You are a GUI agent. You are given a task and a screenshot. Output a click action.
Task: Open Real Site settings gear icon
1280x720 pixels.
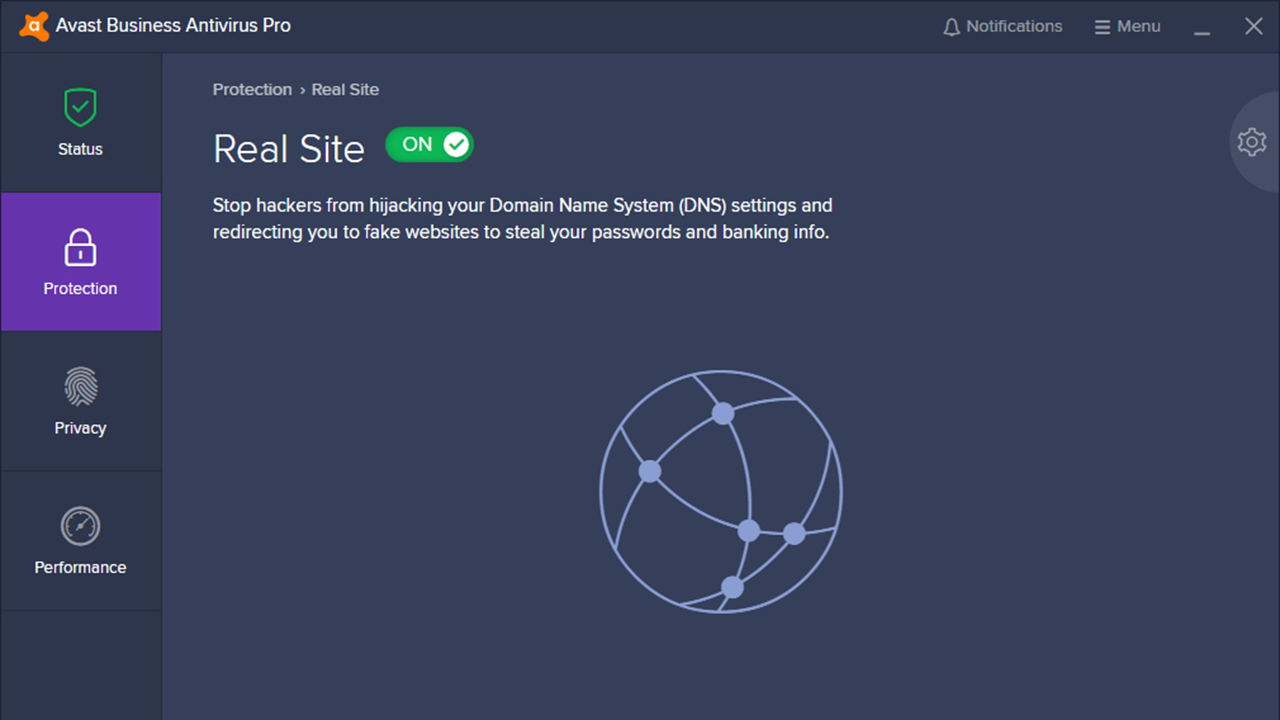tap(1251, 142)
